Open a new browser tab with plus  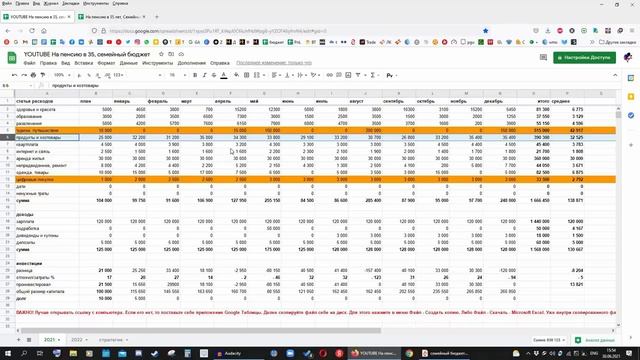(157, 17)
